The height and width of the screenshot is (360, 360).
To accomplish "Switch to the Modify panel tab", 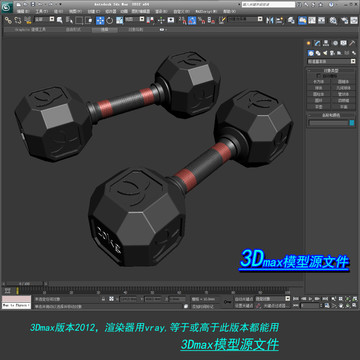I will [317, 43].
